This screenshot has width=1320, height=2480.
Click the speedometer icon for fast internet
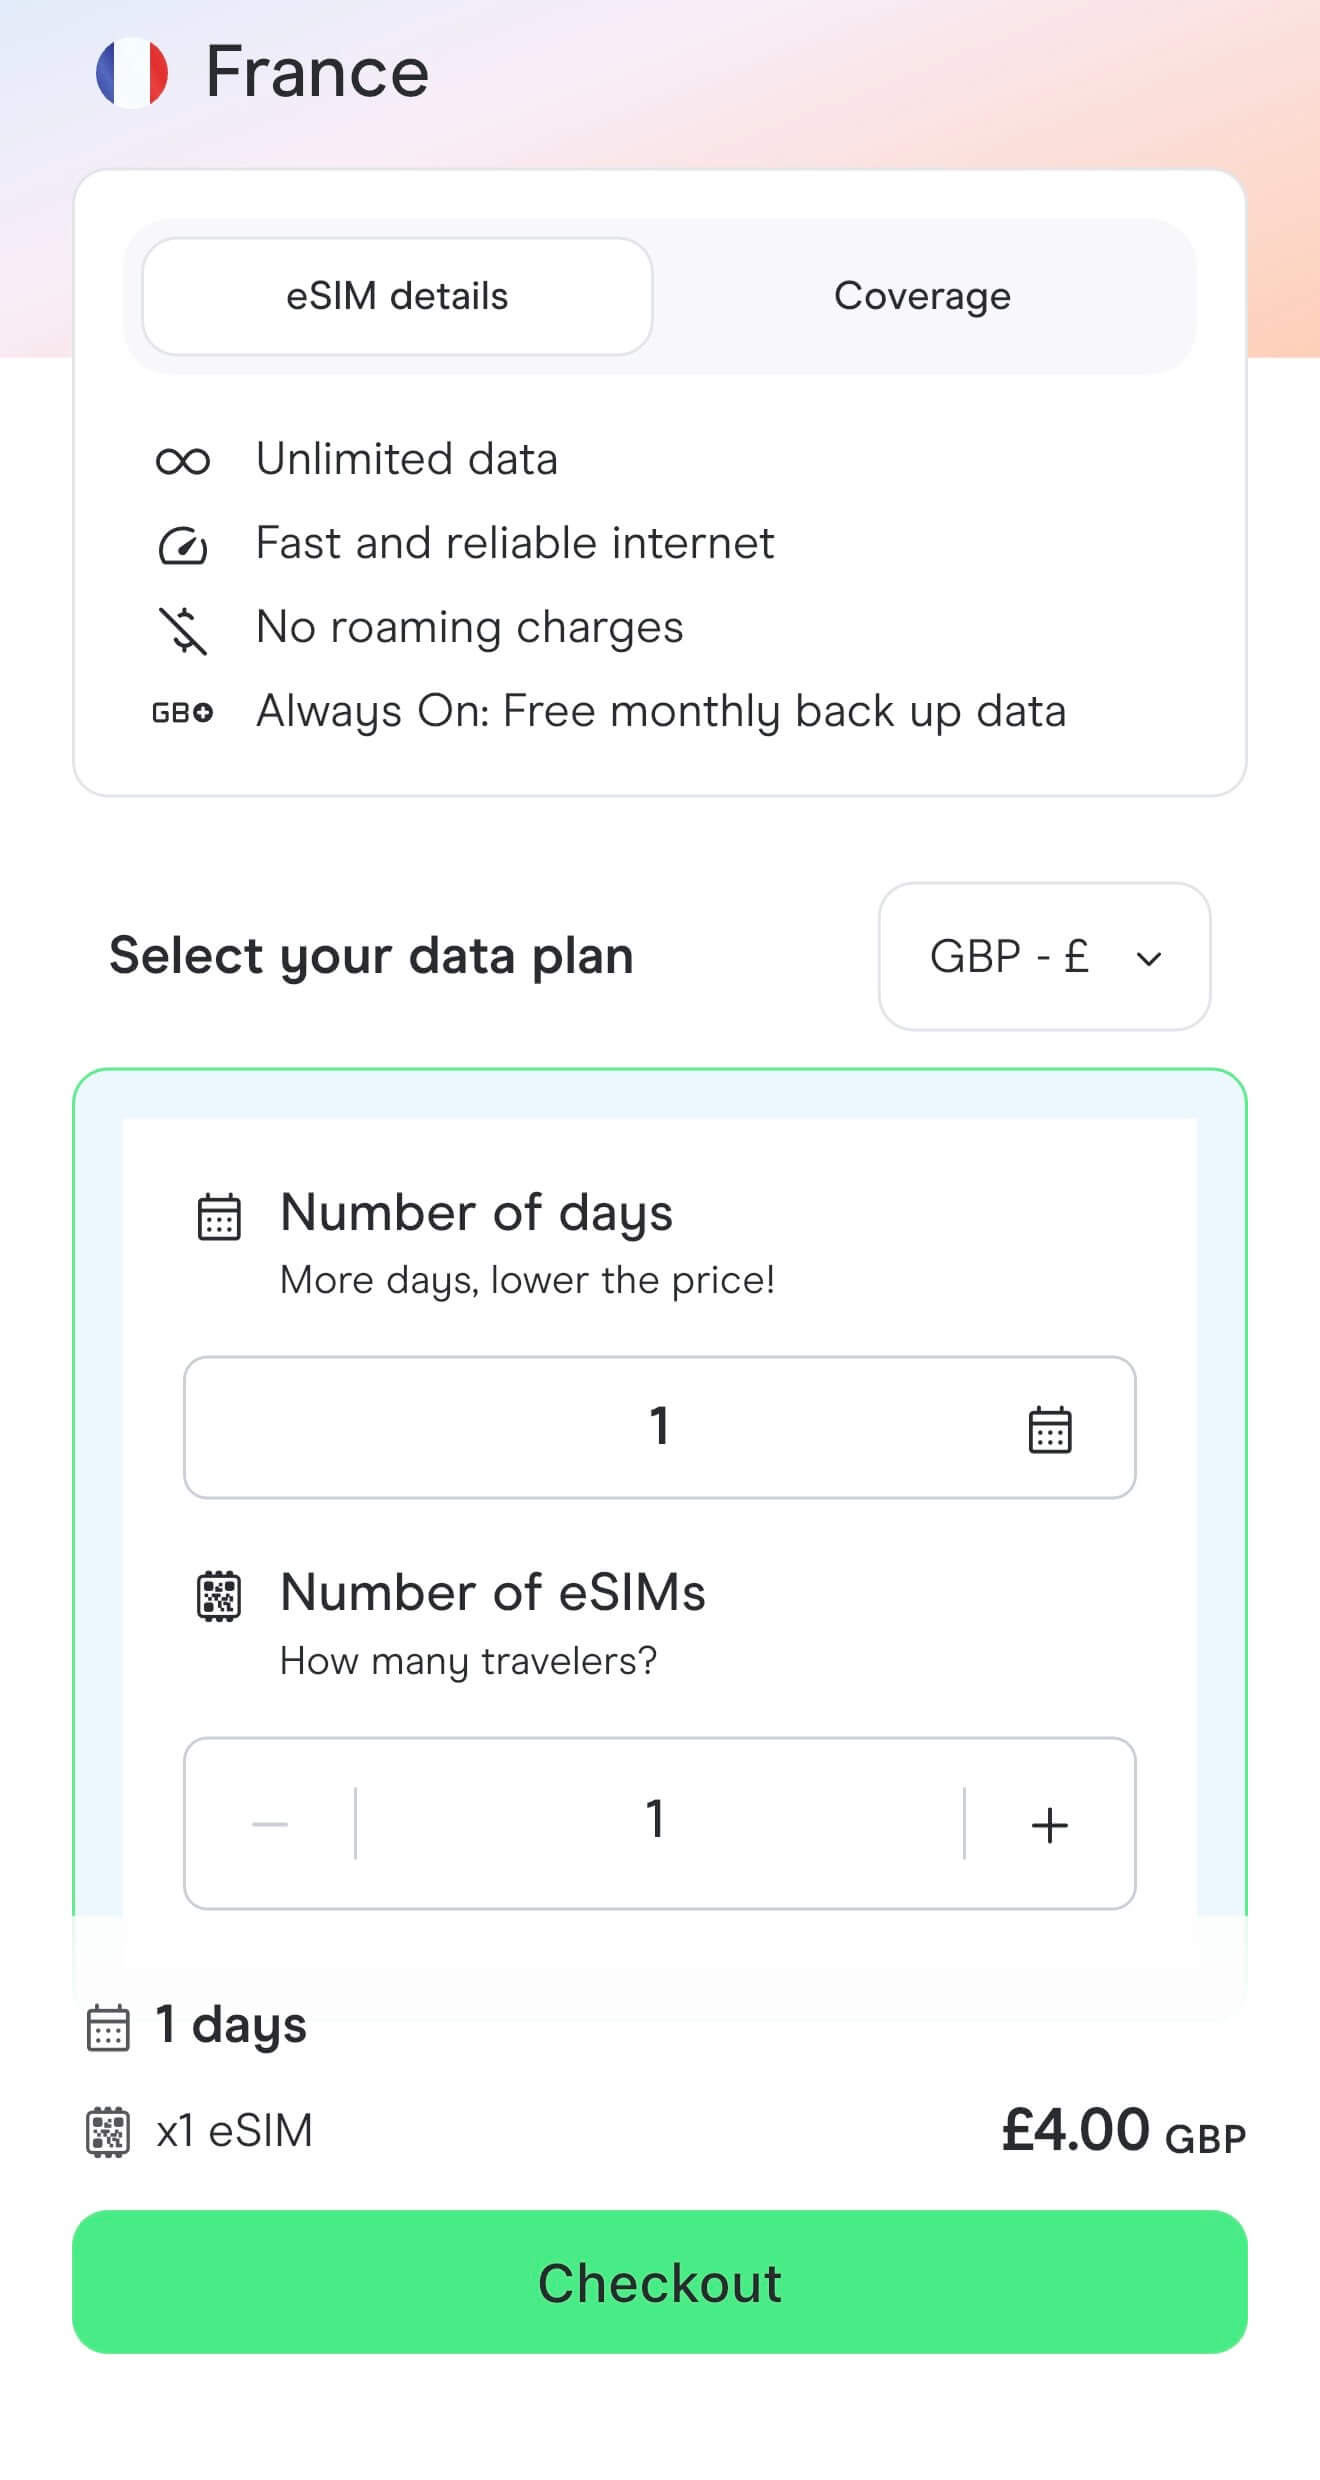click(x=183, y=545)
